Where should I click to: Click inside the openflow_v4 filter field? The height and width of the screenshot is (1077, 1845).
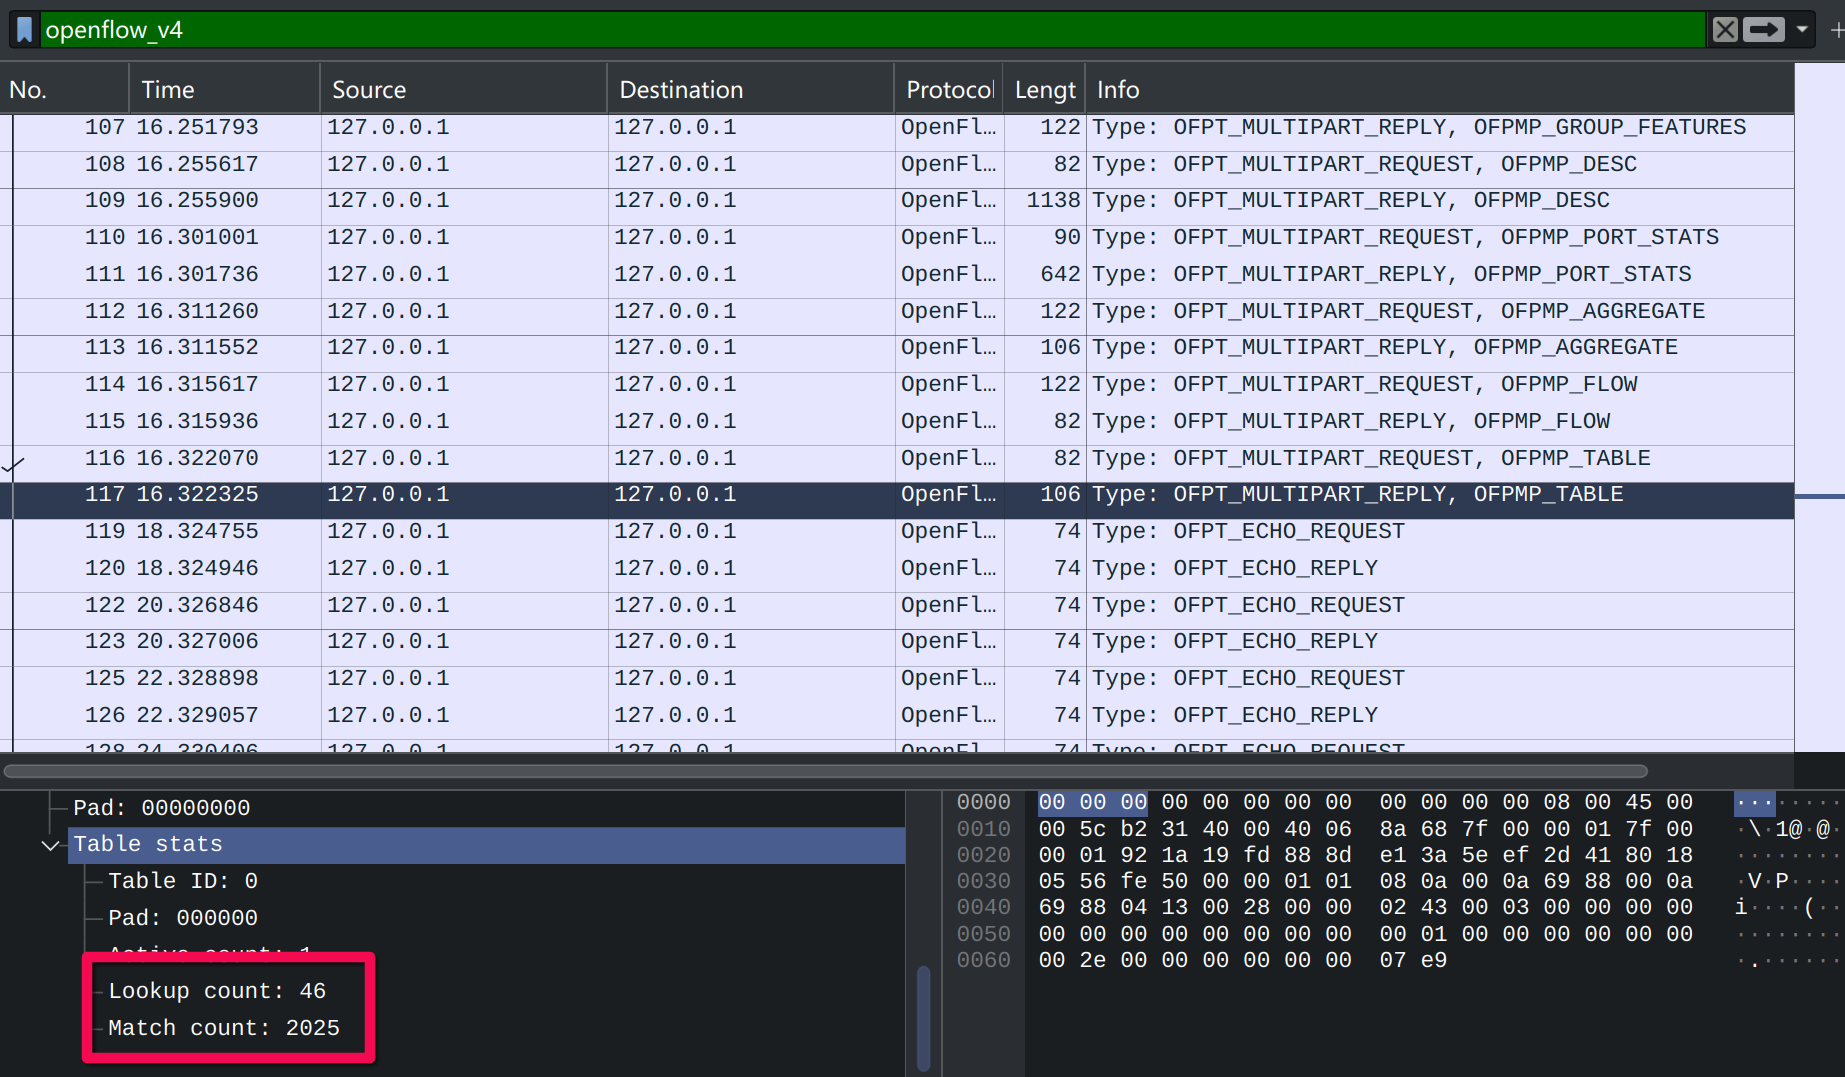[800, 30]
